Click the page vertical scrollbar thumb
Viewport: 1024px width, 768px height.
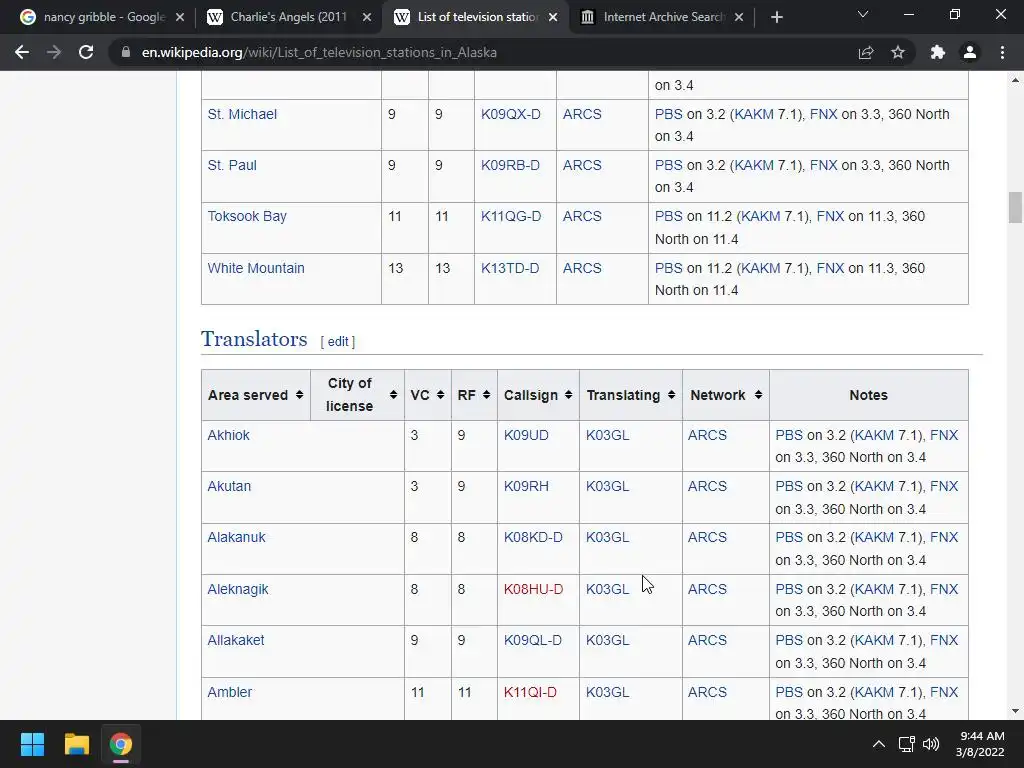(x=1015, y=208)
